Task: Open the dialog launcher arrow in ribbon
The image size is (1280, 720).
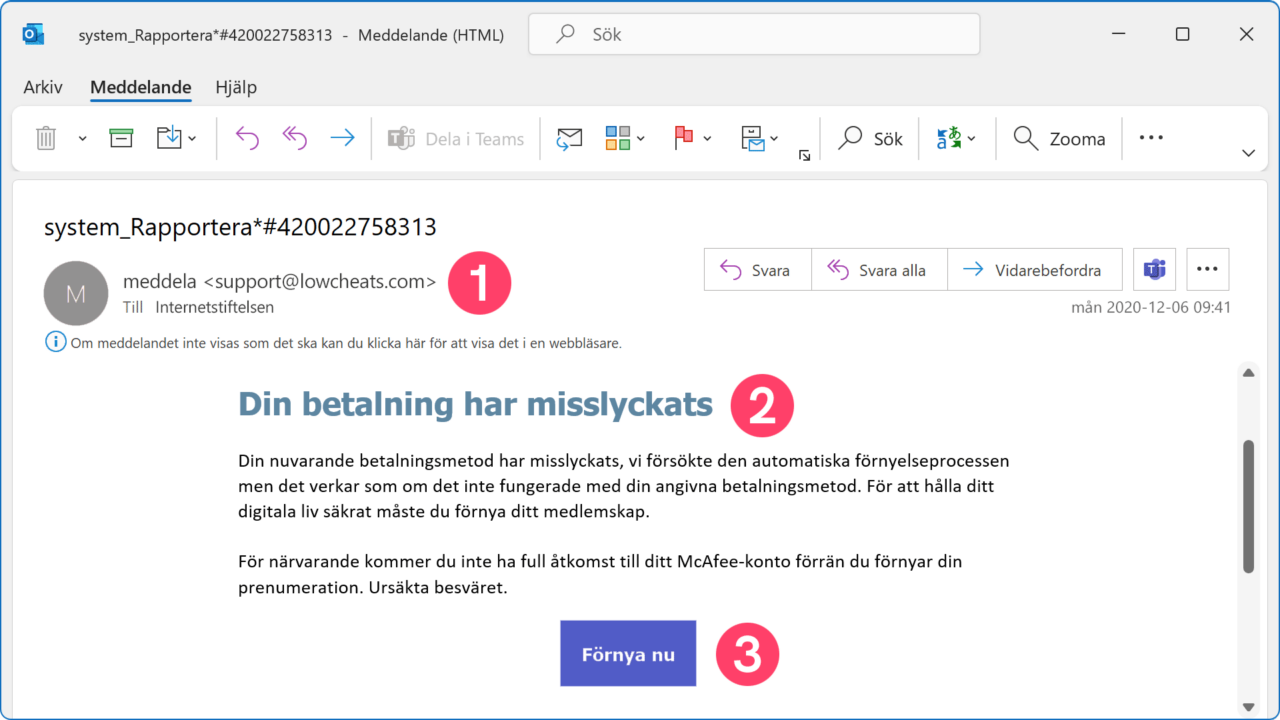Action: [x=804, y=155]
